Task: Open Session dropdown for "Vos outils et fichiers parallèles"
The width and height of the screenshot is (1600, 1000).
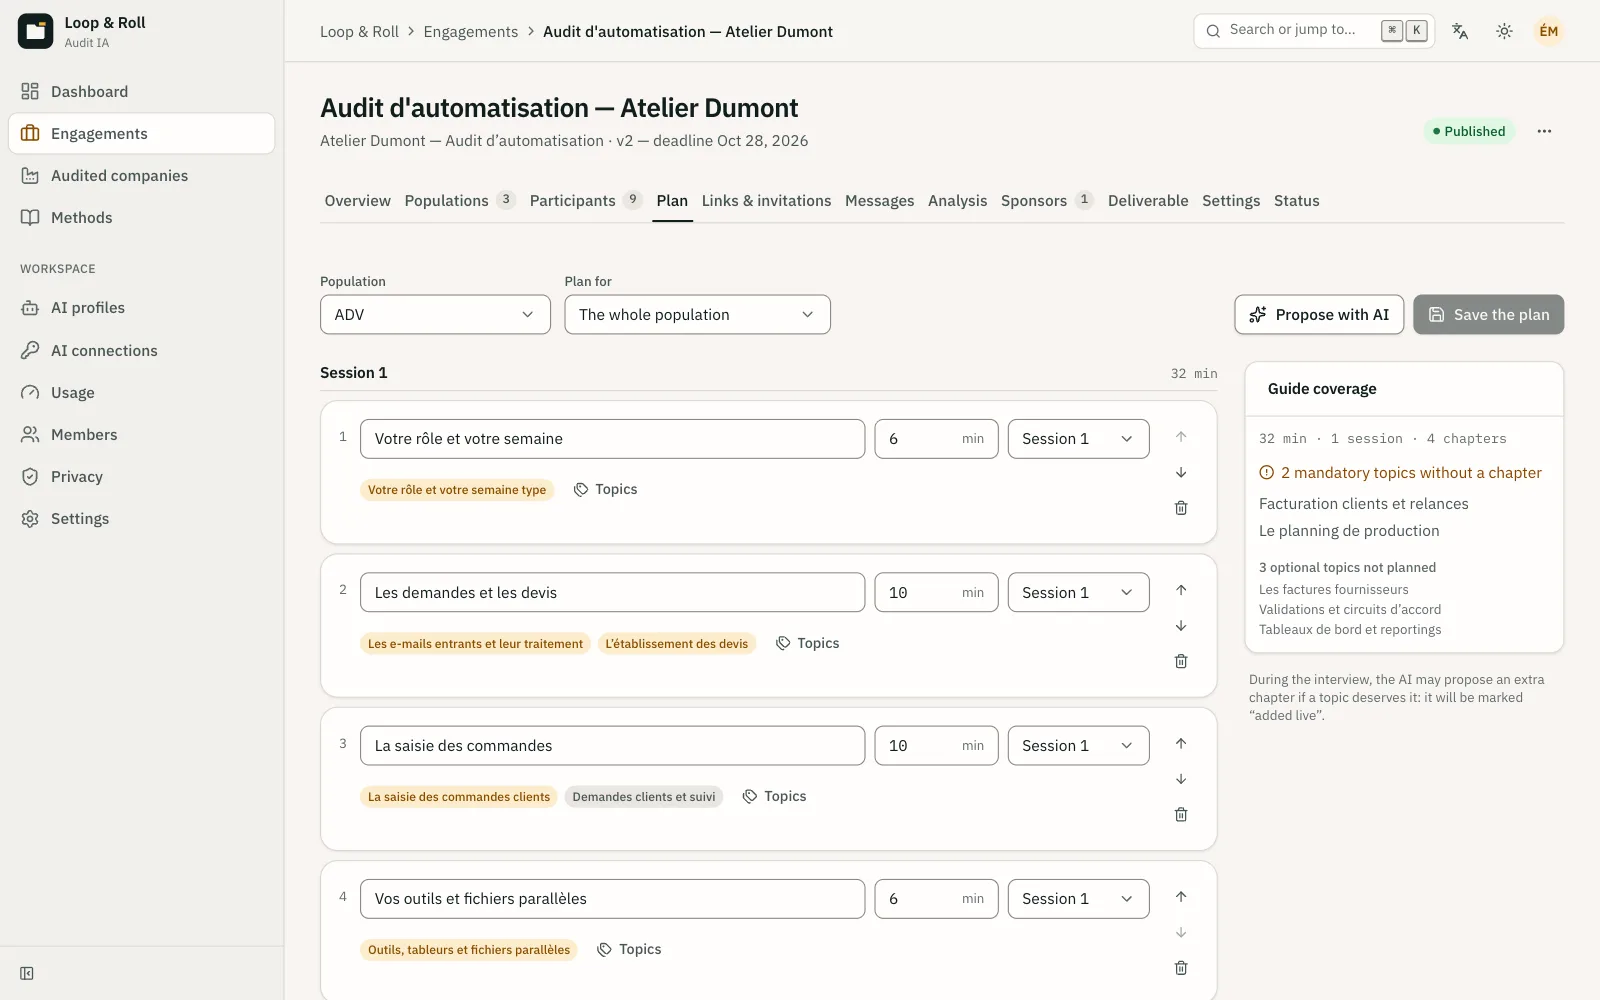Action: click(x=1078, y=898)
